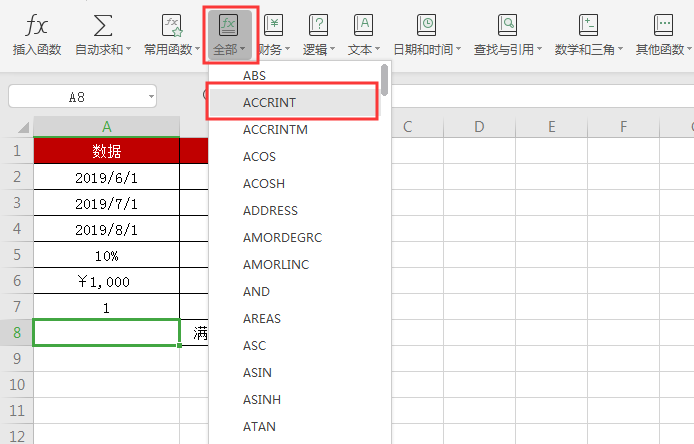Screen dimensions: 694x444
Task: Select column A header
Action: pyautogui.click(x=106, y=127)
